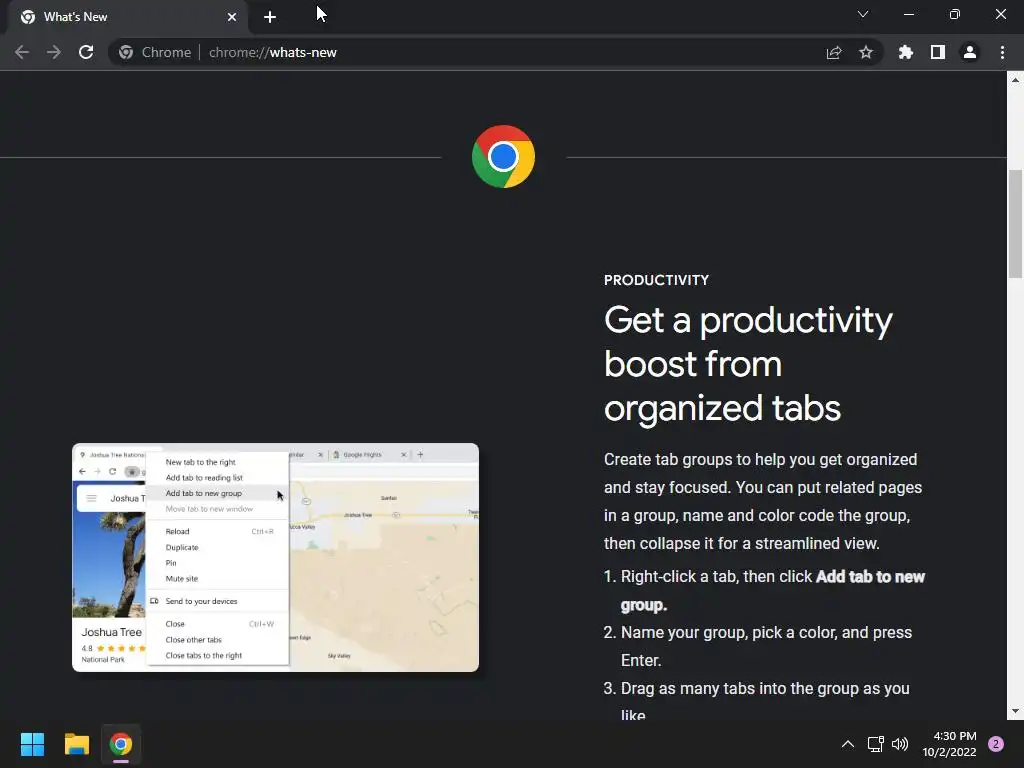Bookmark this tab with the star icon
1024x768 pixels.
(x=866, y=52)
